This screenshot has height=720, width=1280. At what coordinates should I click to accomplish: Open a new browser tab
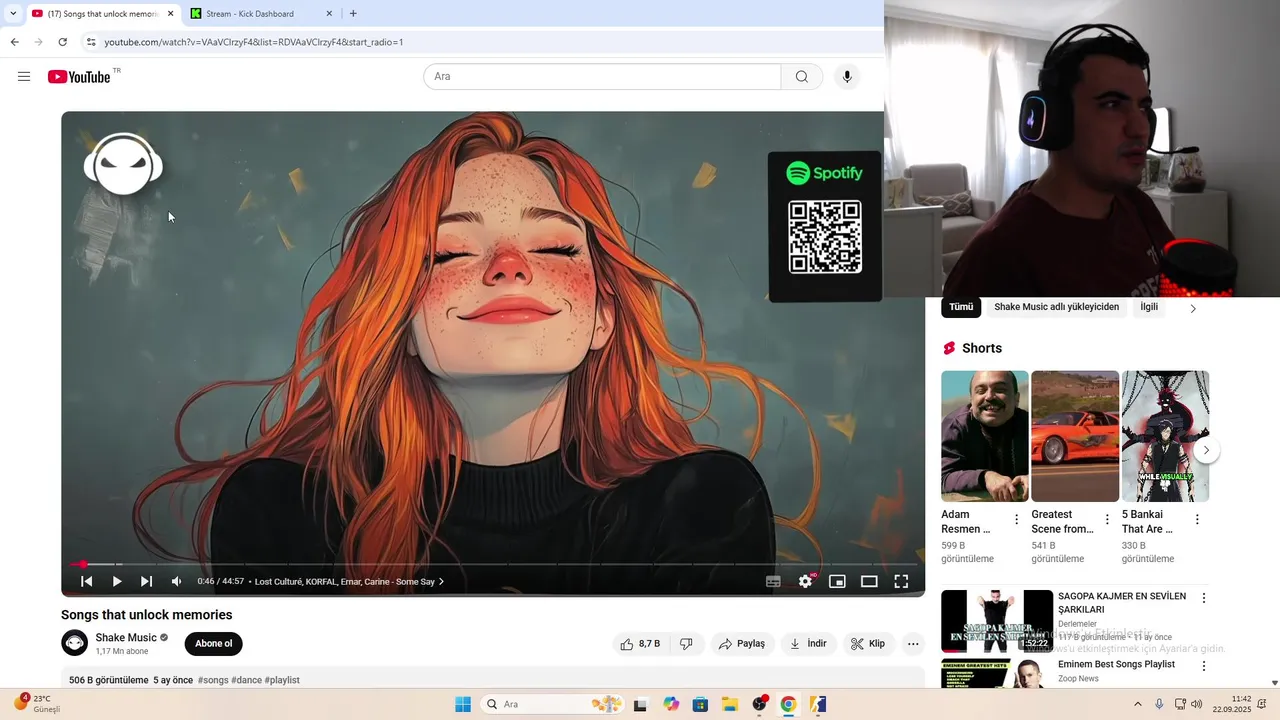click(x=353, y=14)
